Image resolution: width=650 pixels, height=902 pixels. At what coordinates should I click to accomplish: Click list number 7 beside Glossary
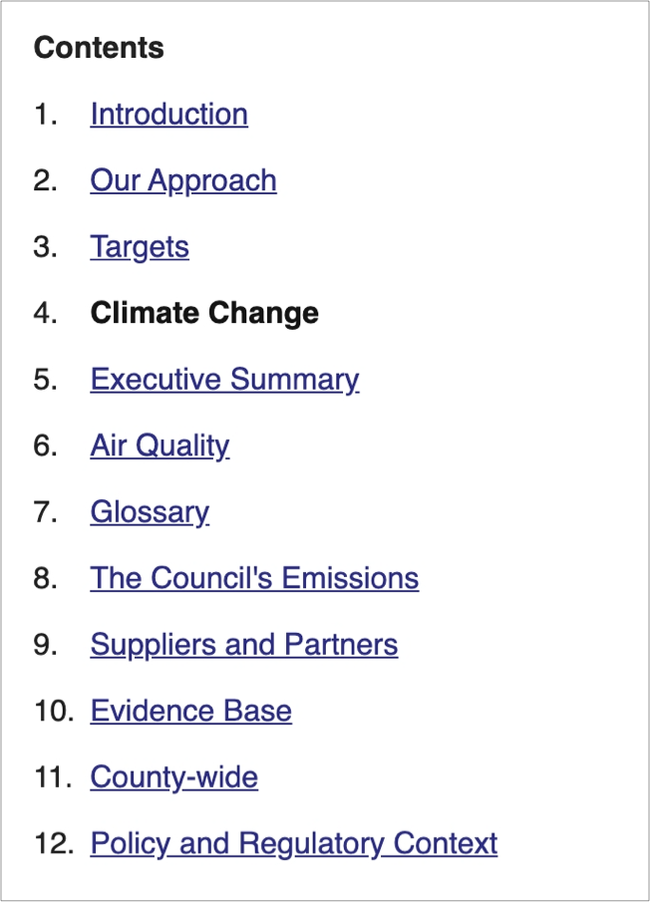45,513
